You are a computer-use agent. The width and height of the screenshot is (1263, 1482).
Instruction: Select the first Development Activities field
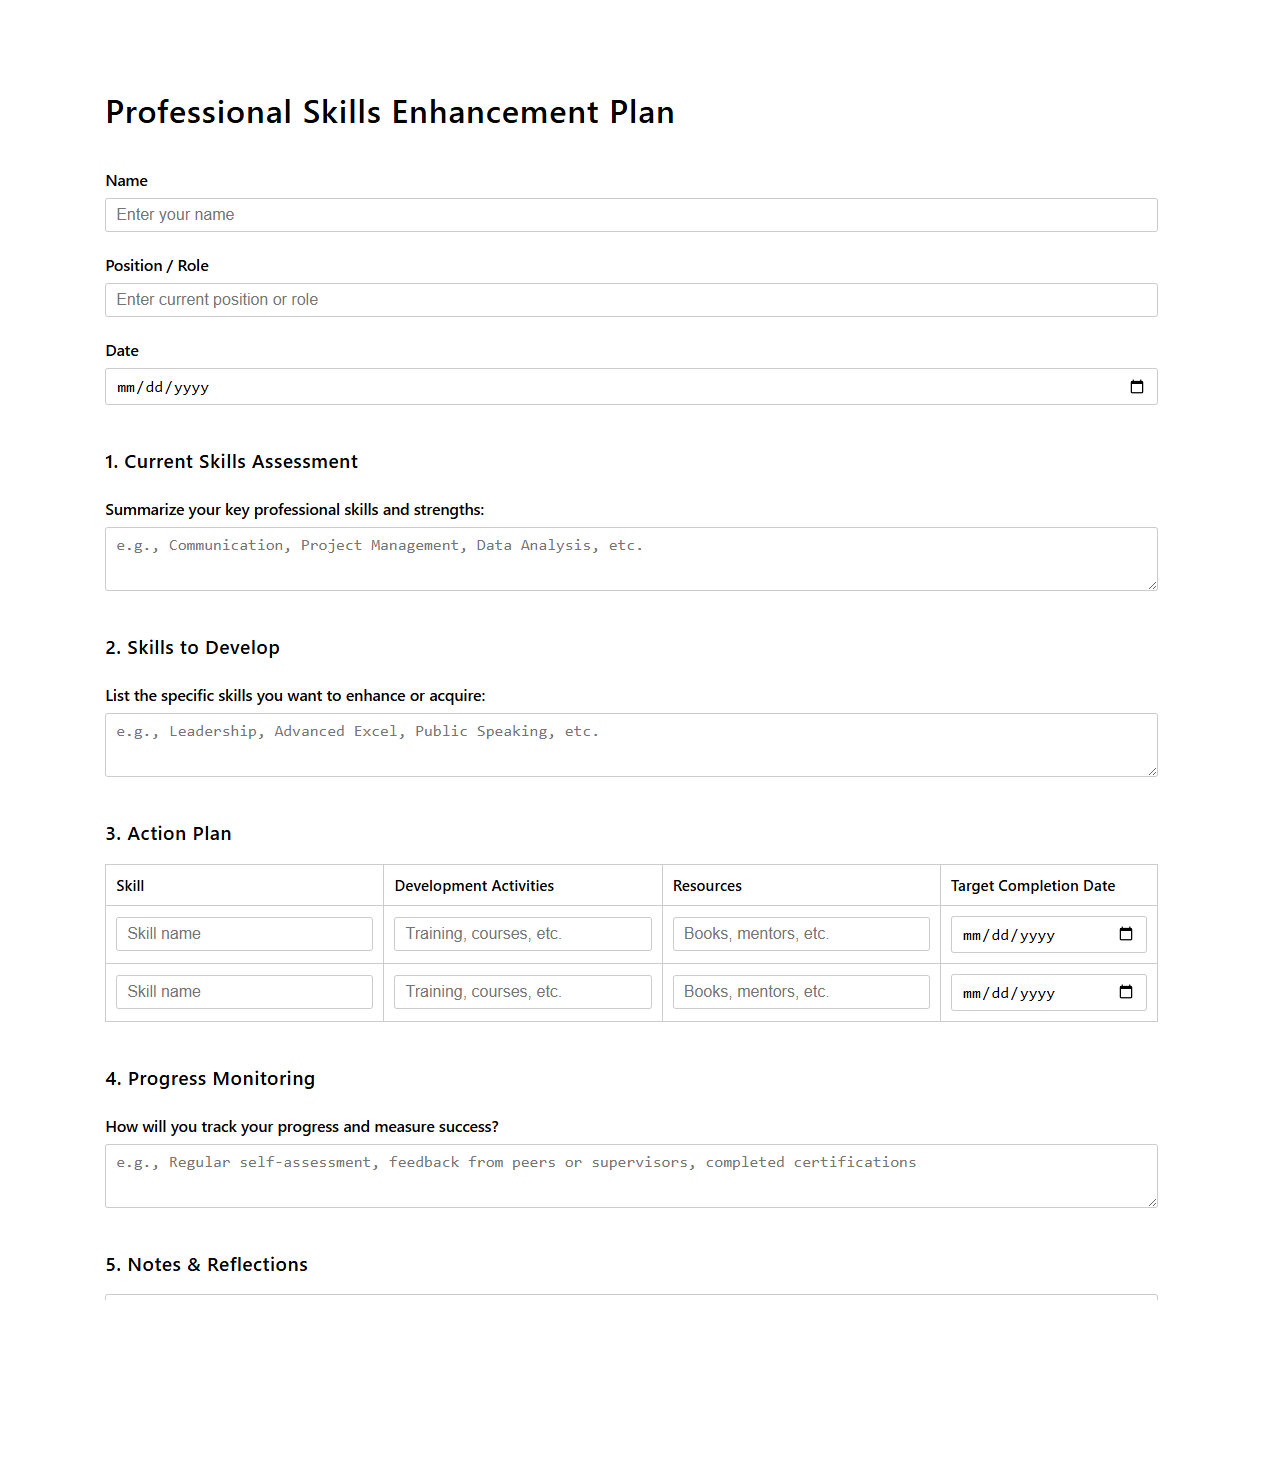coord(522,933)
